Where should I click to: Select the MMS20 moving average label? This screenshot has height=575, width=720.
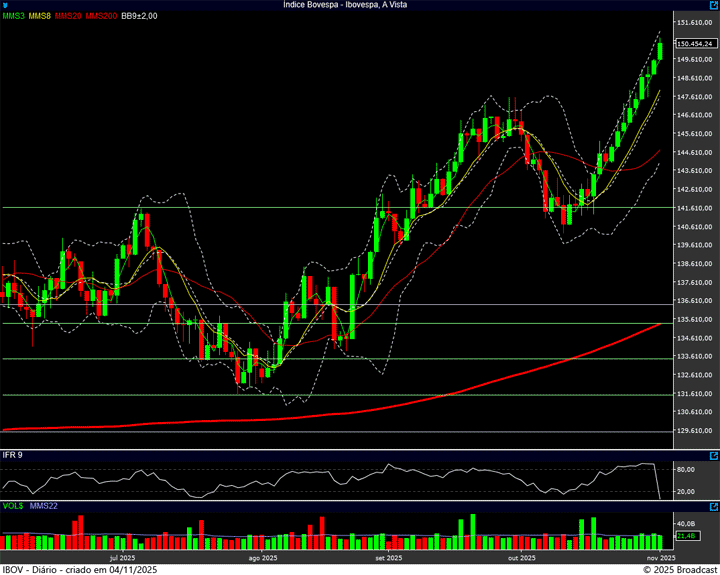pos(69,16)
